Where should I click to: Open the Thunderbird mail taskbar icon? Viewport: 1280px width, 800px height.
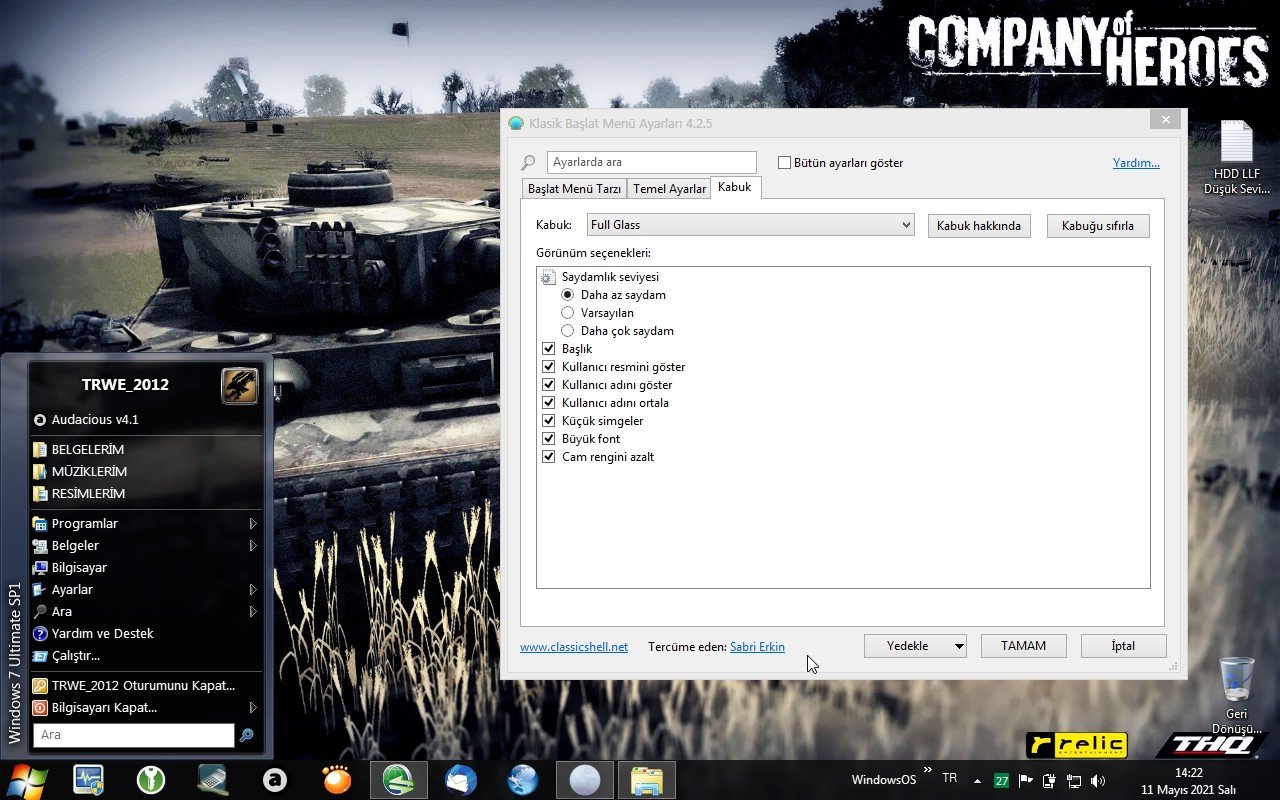tap(461, 780)
